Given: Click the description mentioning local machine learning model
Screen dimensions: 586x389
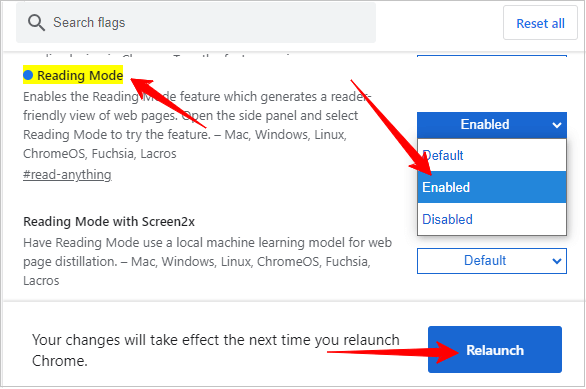Looking at the screenshot, I should (207, 262).
